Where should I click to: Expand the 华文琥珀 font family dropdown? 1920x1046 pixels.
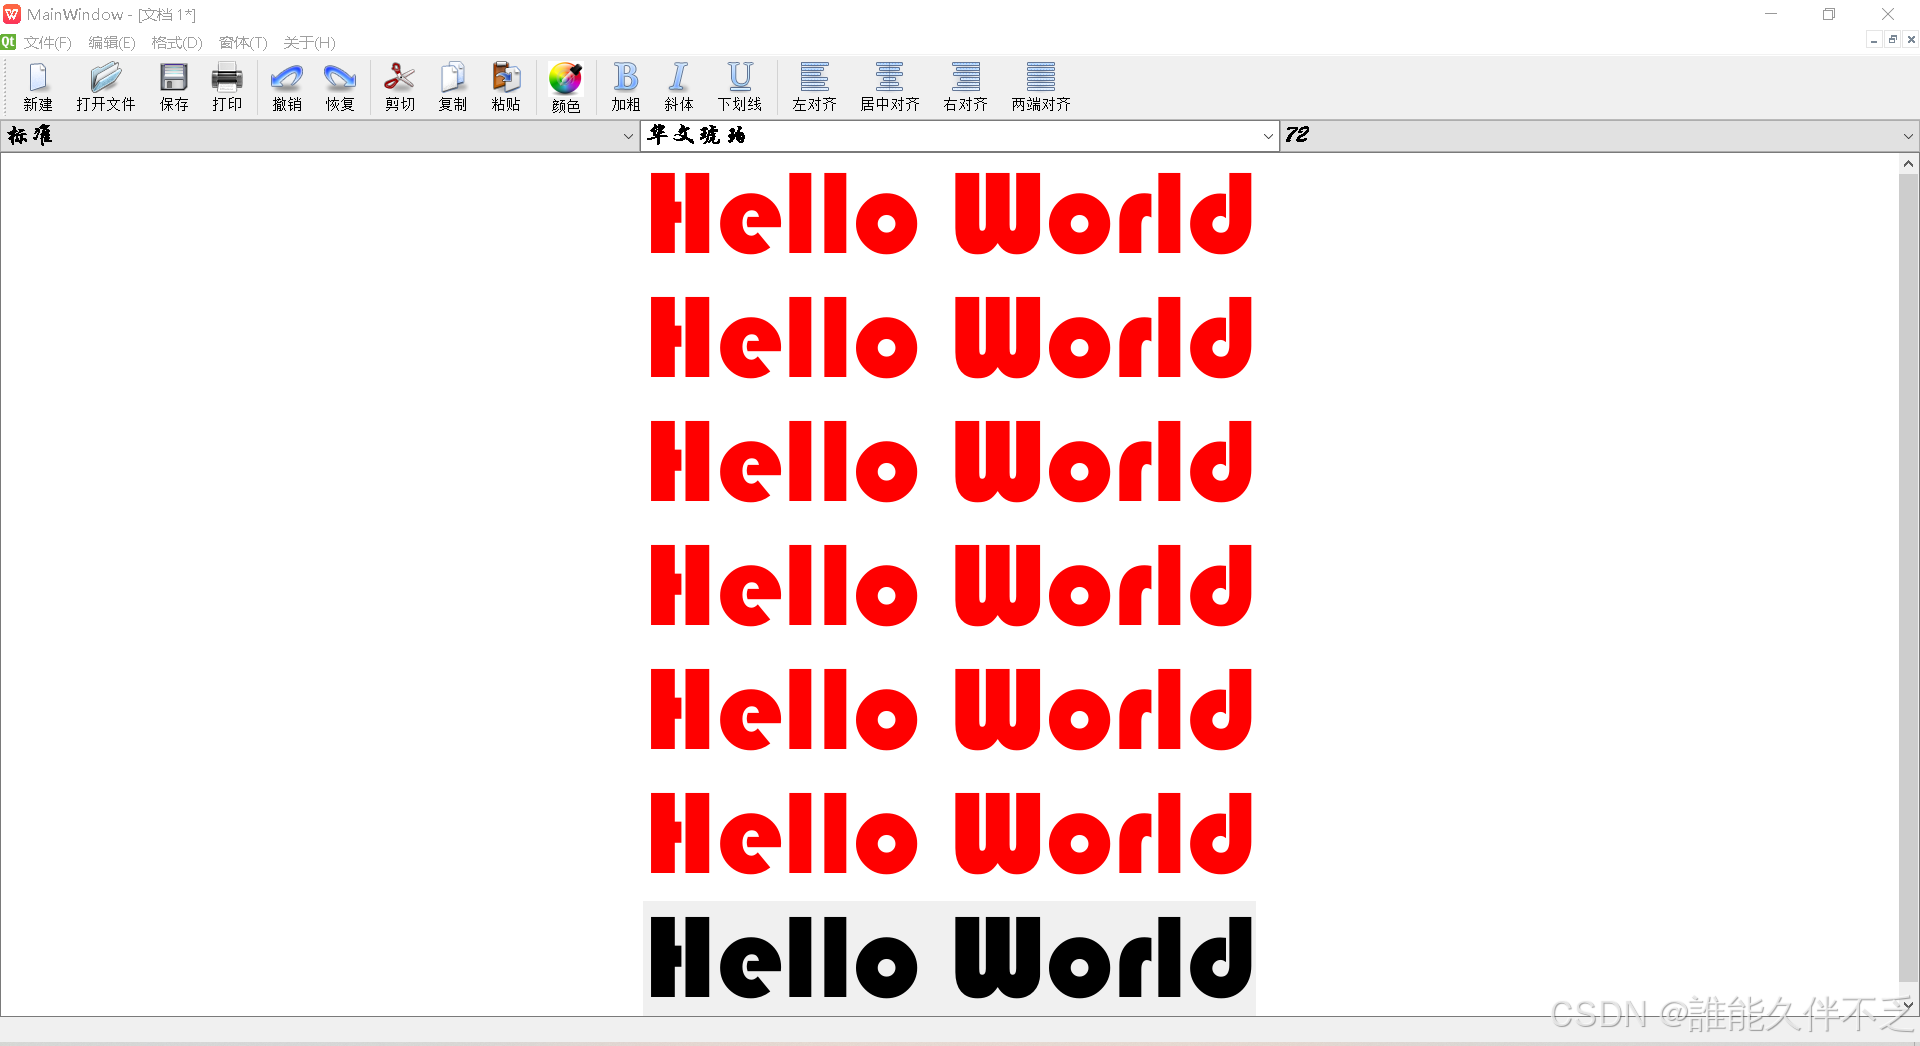1268,136
